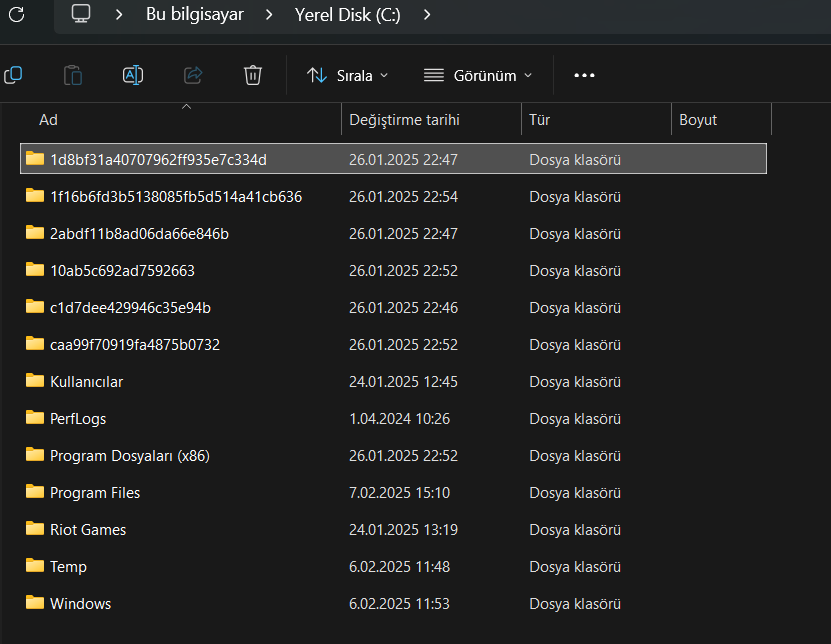The image size is (831, 644).
Task: Click date 24.01.2025 13:19 of Riot Games
Action: tap(403, 530)
